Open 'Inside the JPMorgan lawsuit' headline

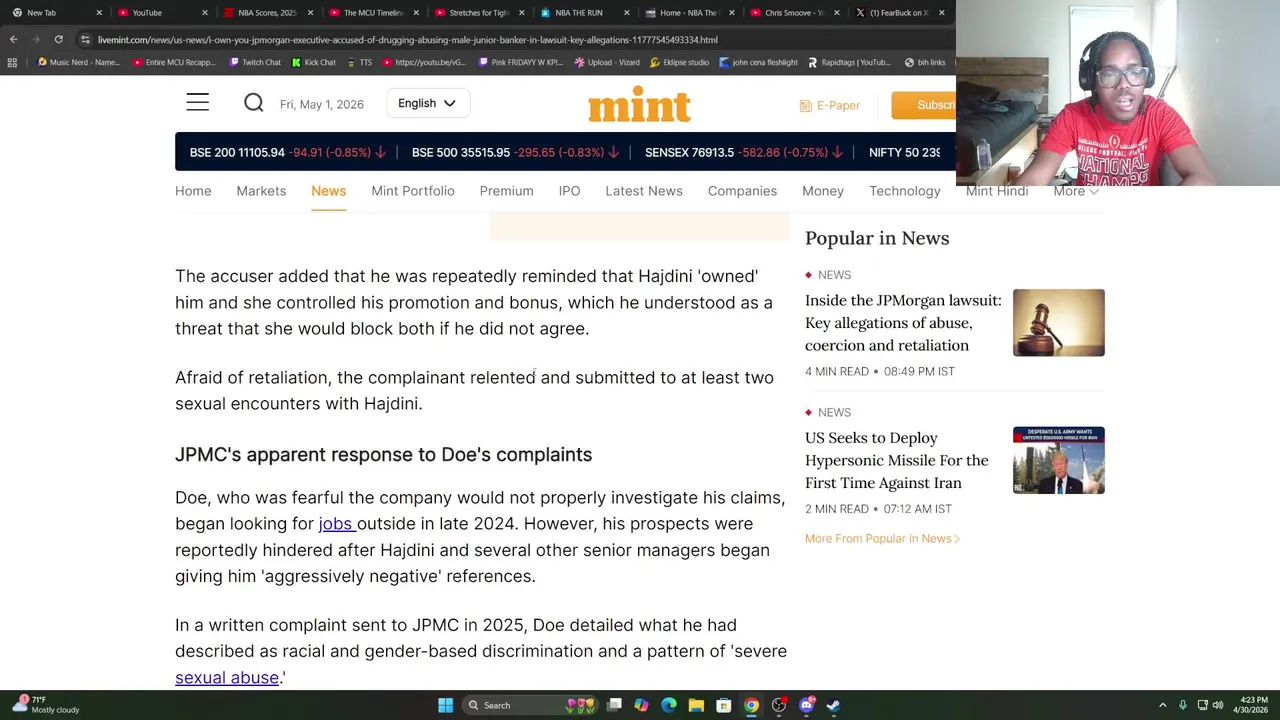(x=903, y=322)
